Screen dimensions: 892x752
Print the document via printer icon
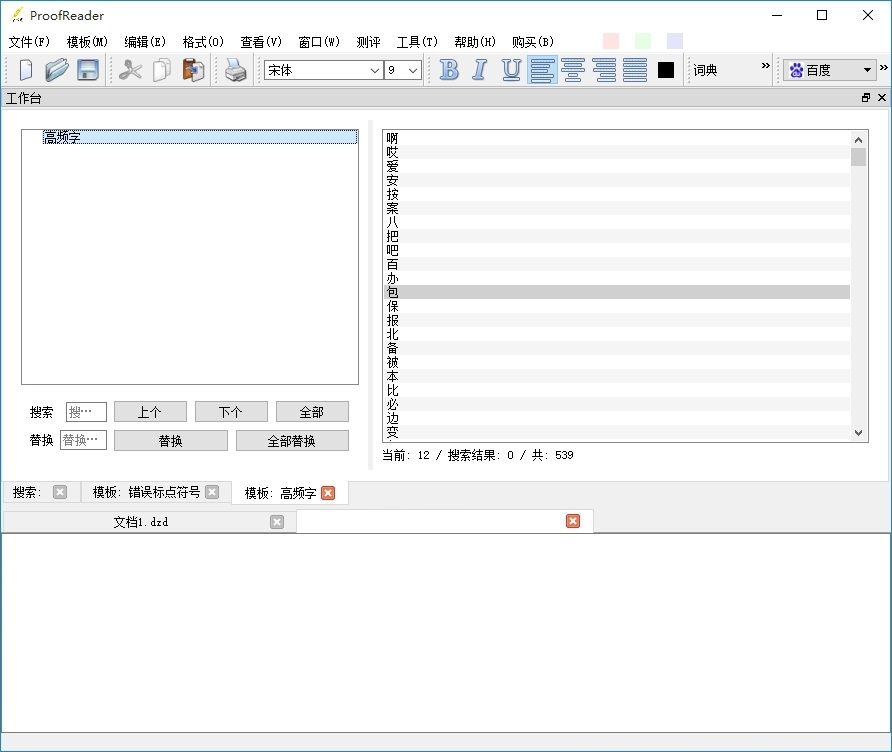pyautogui.click(x=236, y=70)
